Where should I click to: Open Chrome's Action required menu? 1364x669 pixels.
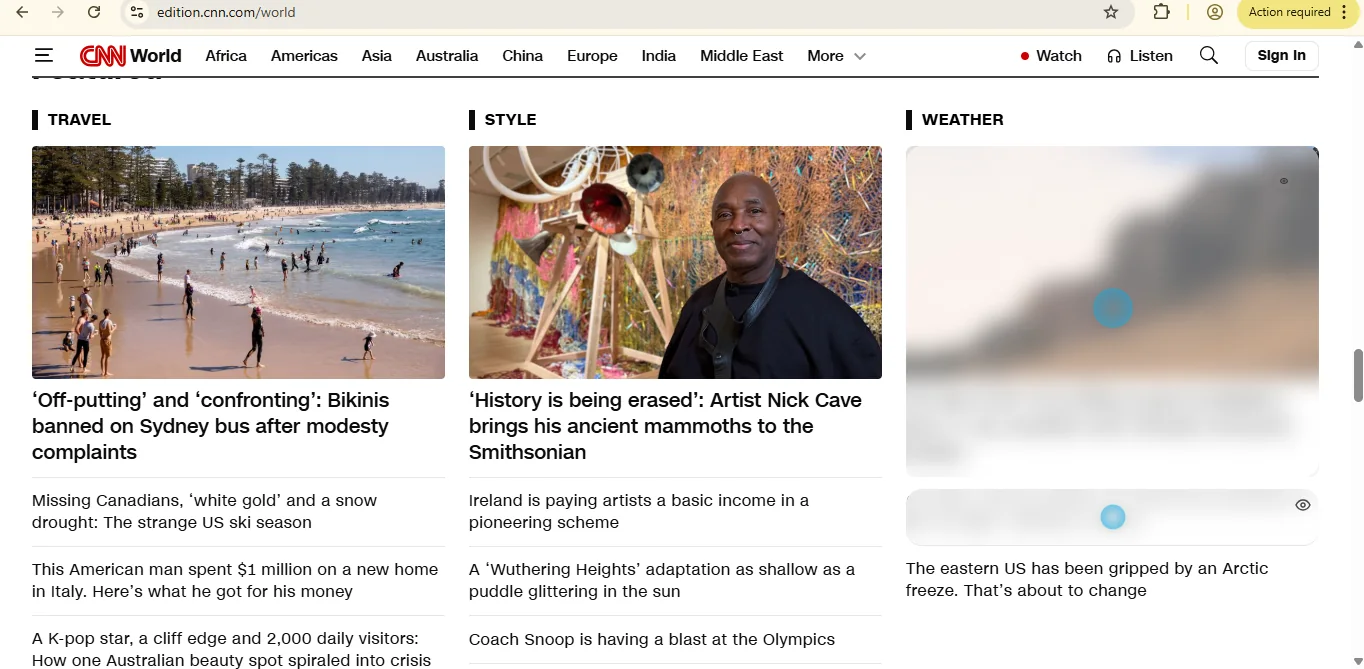1299,12
